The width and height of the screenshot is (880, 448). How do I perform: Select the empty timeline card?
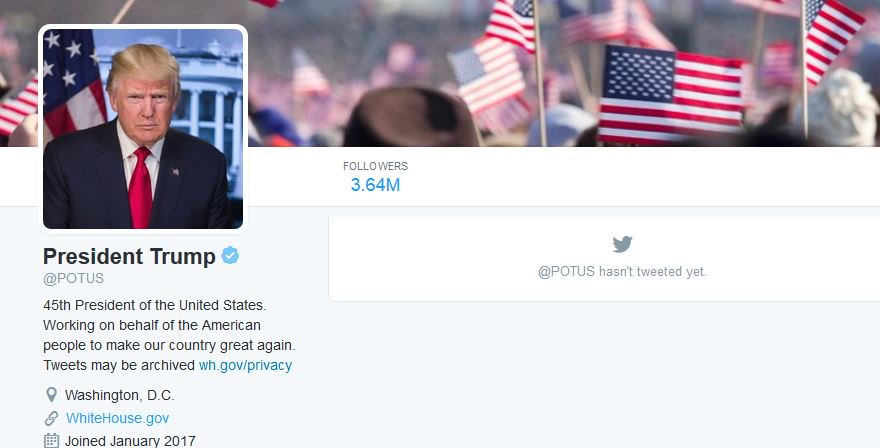pyautogui.click(x=604, y=259)
